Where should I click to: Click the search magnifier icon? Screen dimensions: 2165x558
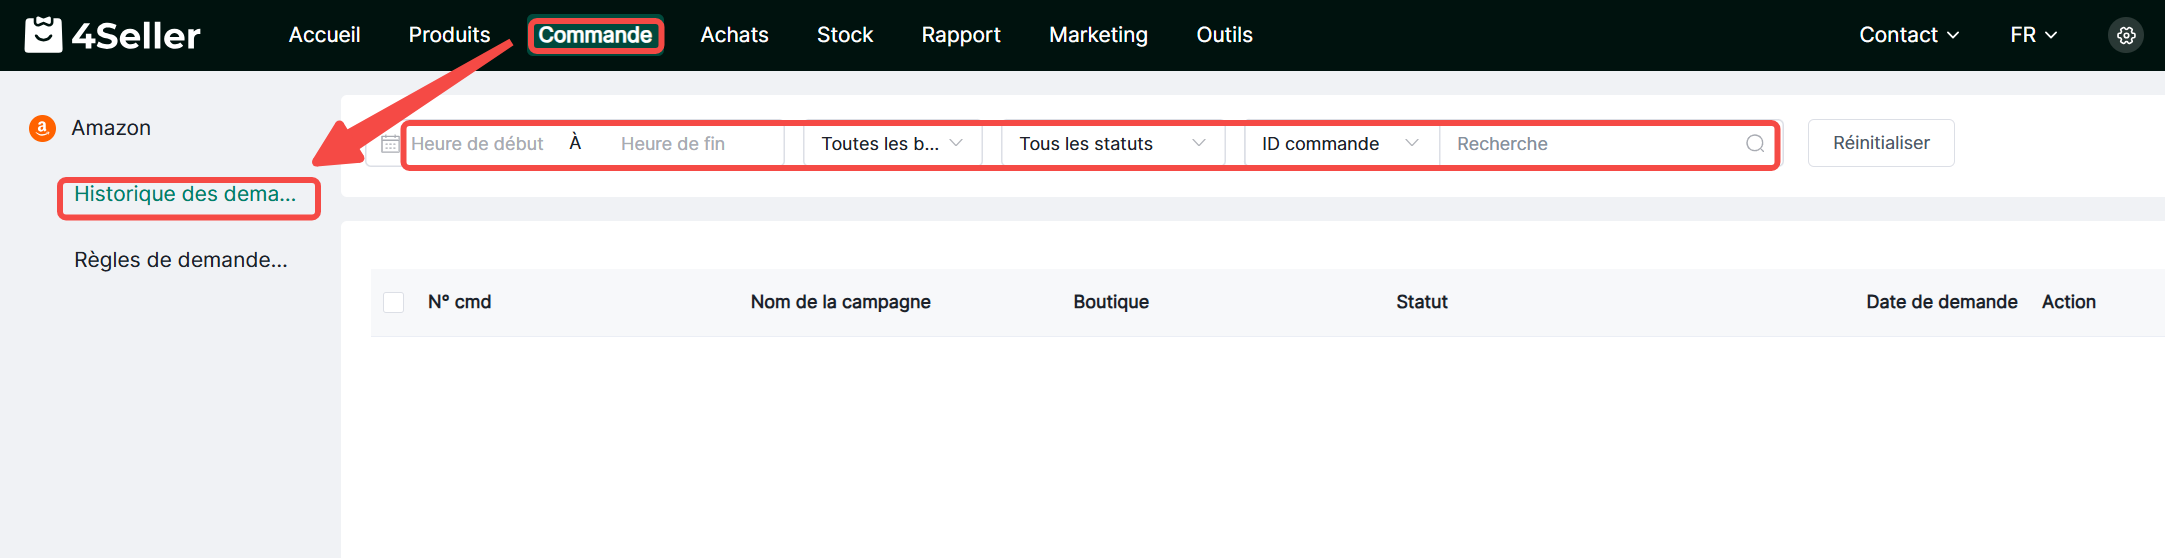1754,144
